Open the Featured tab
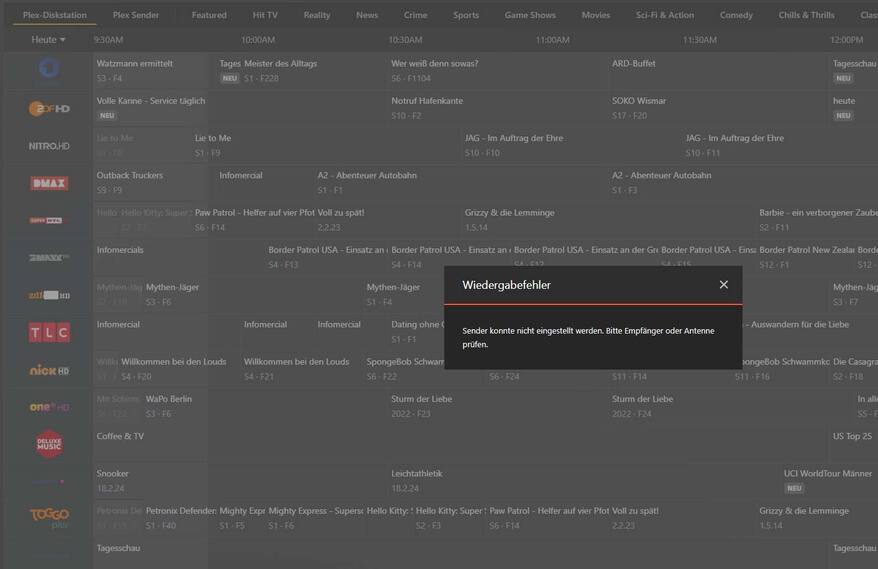 pyautogui.click(x=209, y=15)
